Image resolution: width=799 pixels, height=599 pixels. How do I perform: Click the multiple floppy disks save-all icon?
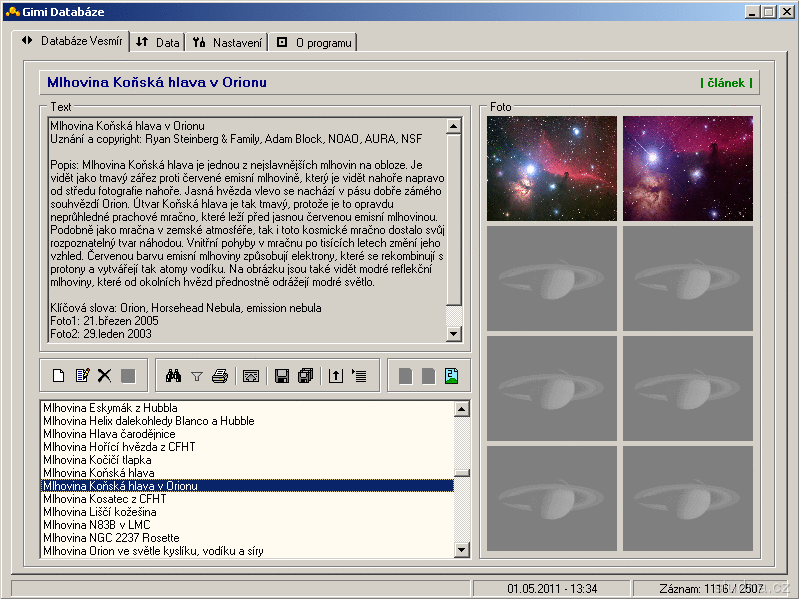pos(306,376)
